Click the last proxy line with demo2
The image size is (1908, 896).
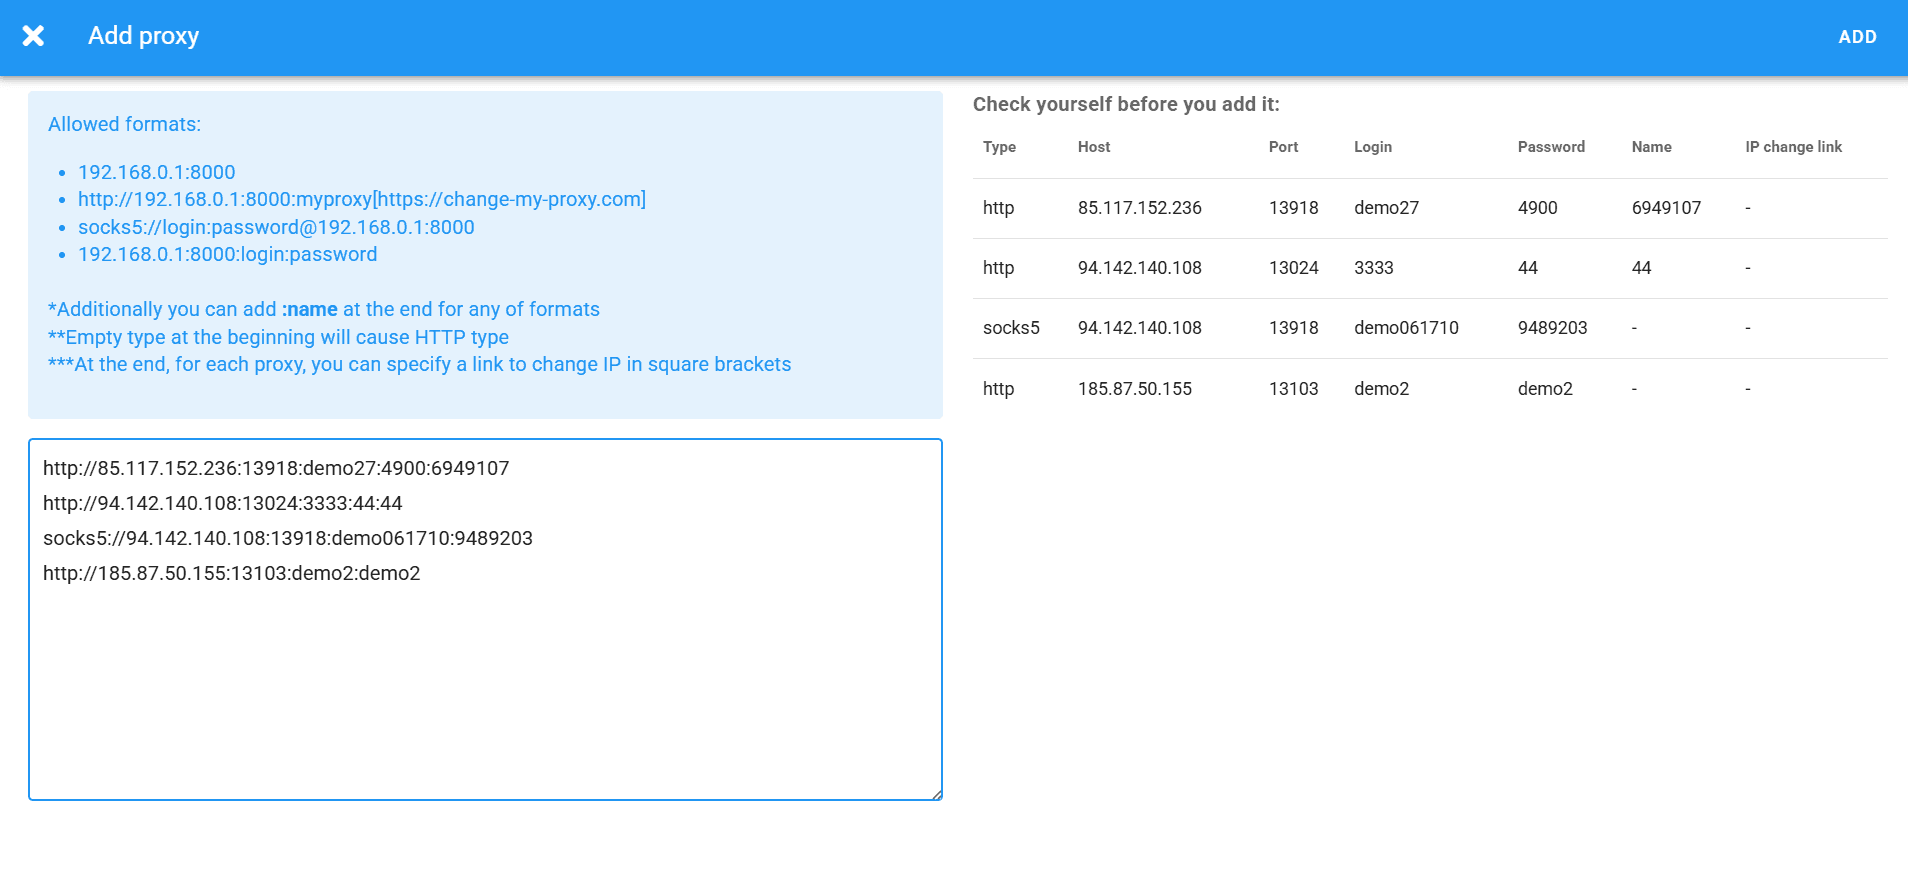[x=231, y=573]
